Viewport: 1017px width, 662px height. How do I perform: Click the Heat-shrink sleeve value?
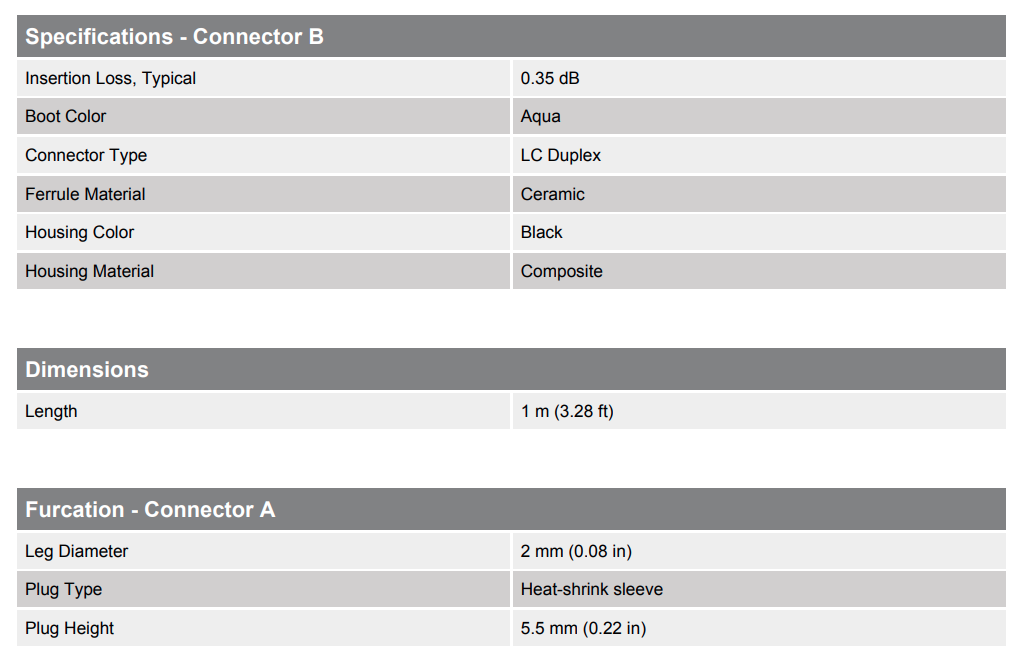pos(592,589)
